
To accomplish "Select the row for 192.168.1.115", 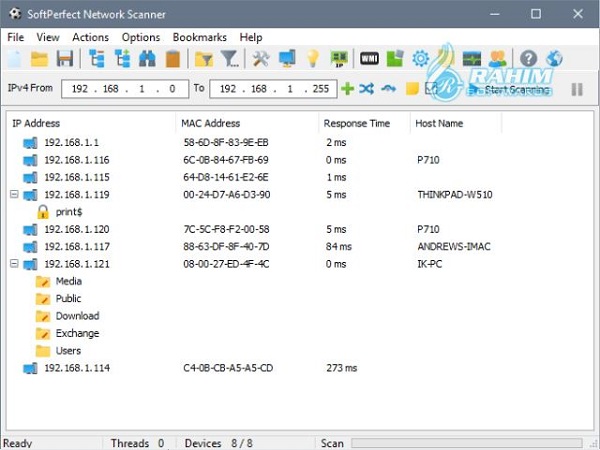I will (300, 177).
